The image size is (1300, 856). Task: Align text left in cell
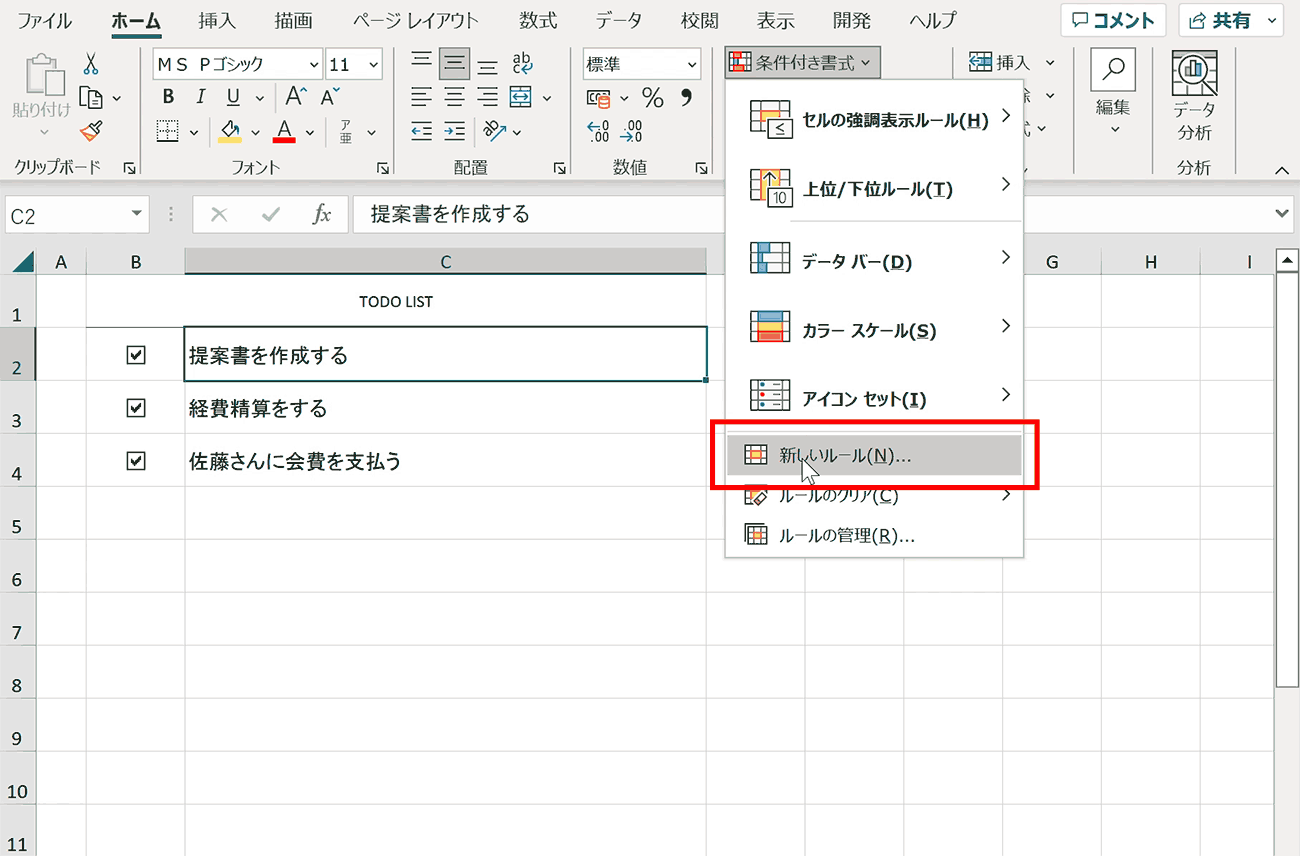tap(422, 97)
